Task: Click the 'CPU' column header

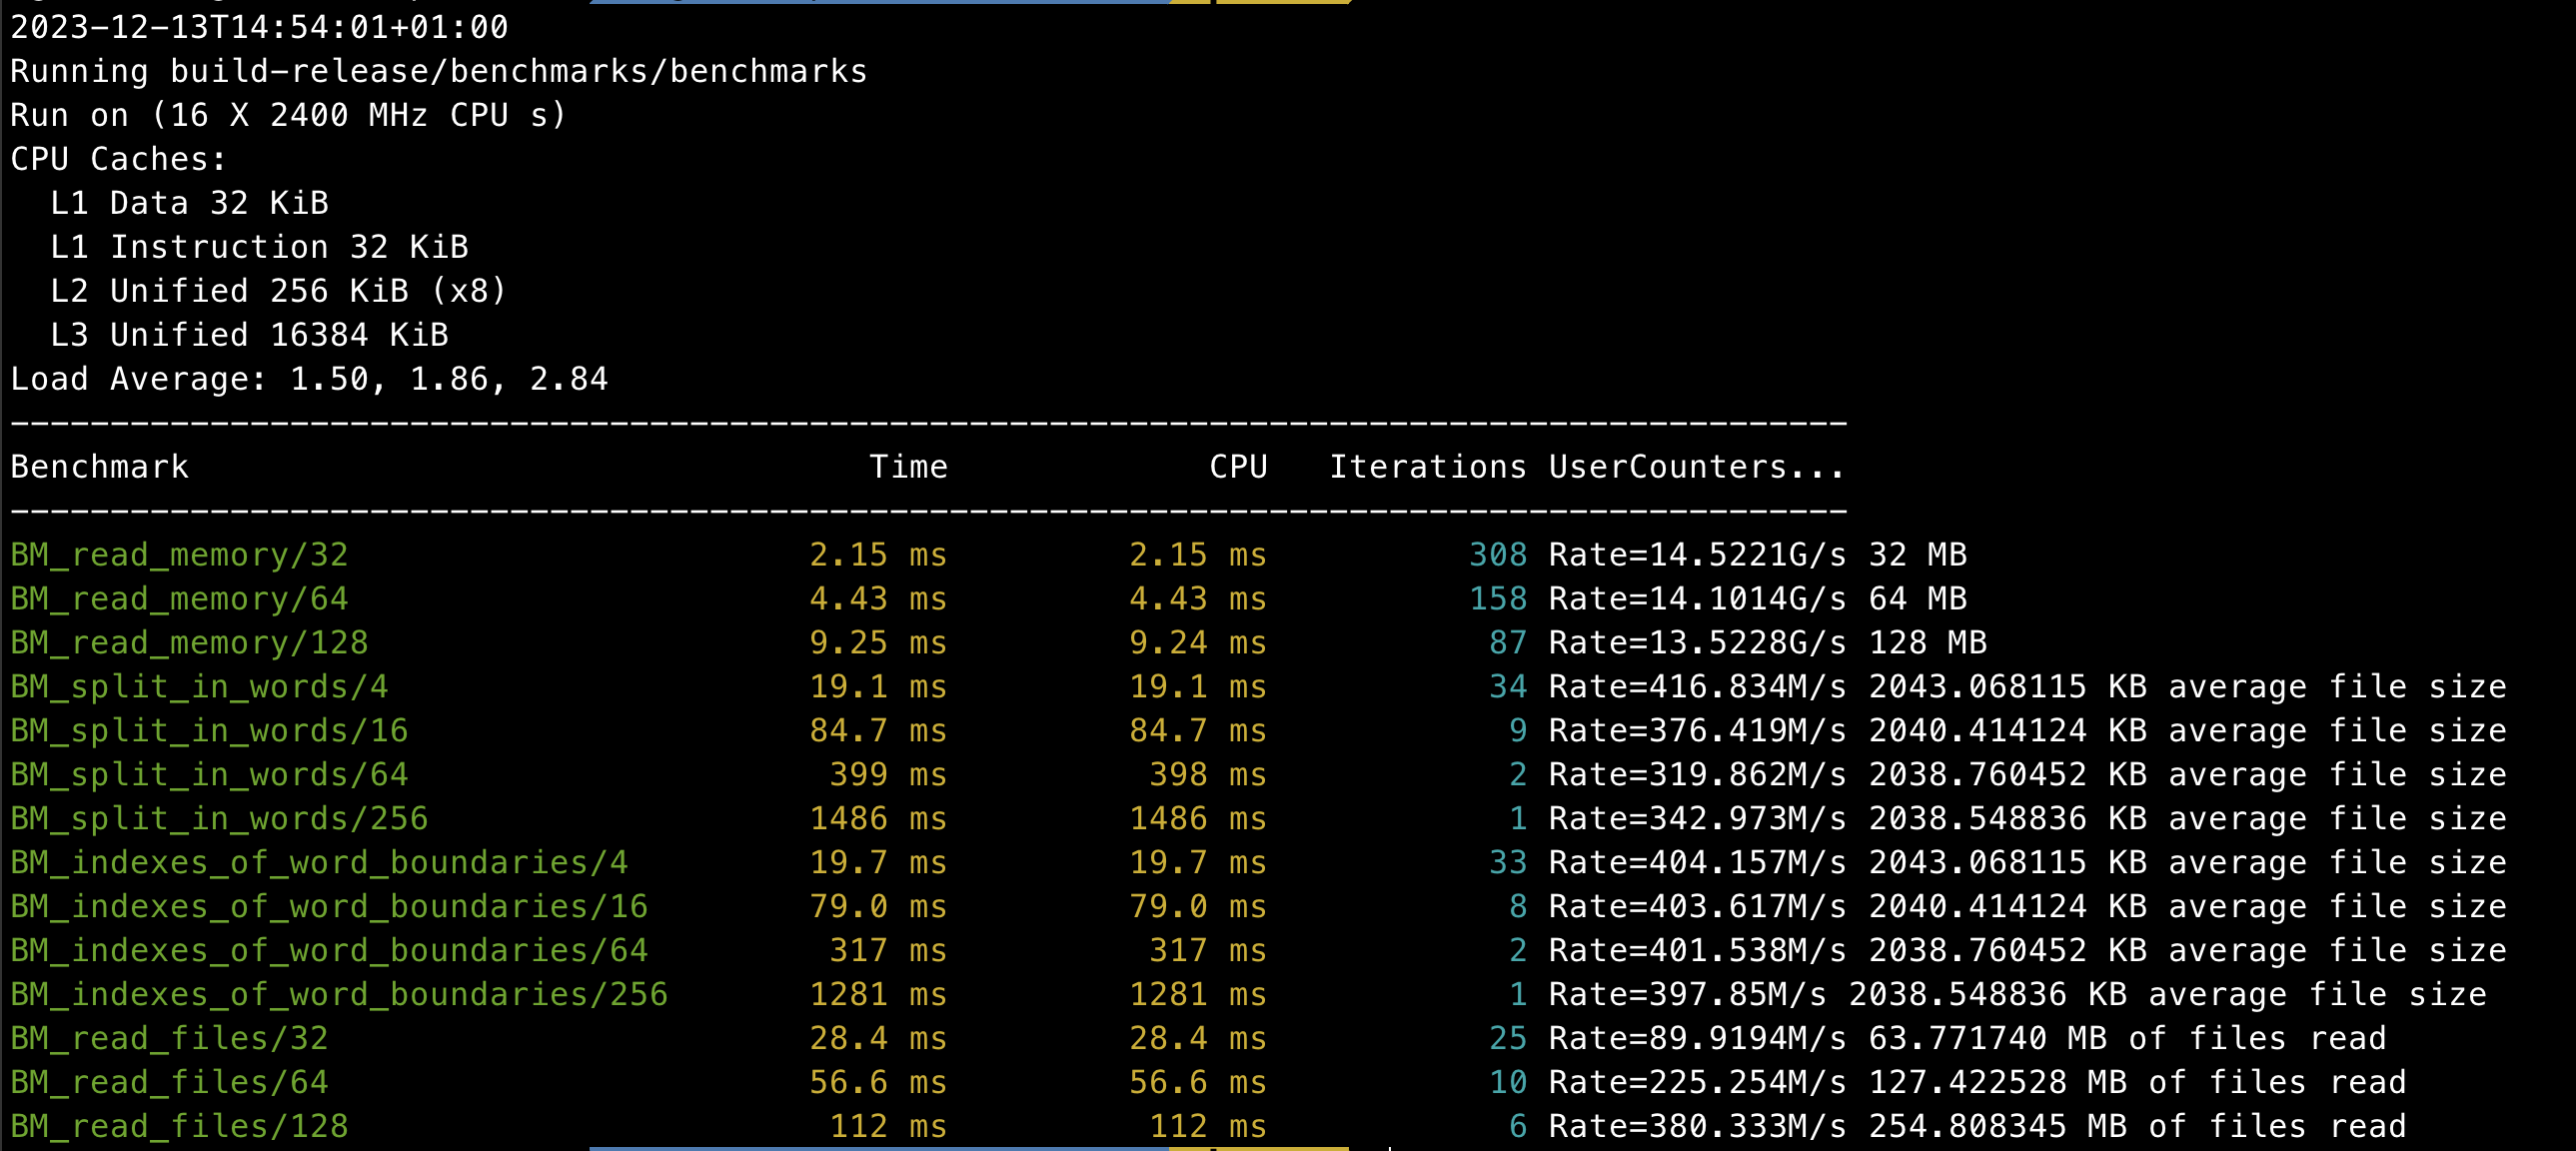Action: [x=1238, y=467]
